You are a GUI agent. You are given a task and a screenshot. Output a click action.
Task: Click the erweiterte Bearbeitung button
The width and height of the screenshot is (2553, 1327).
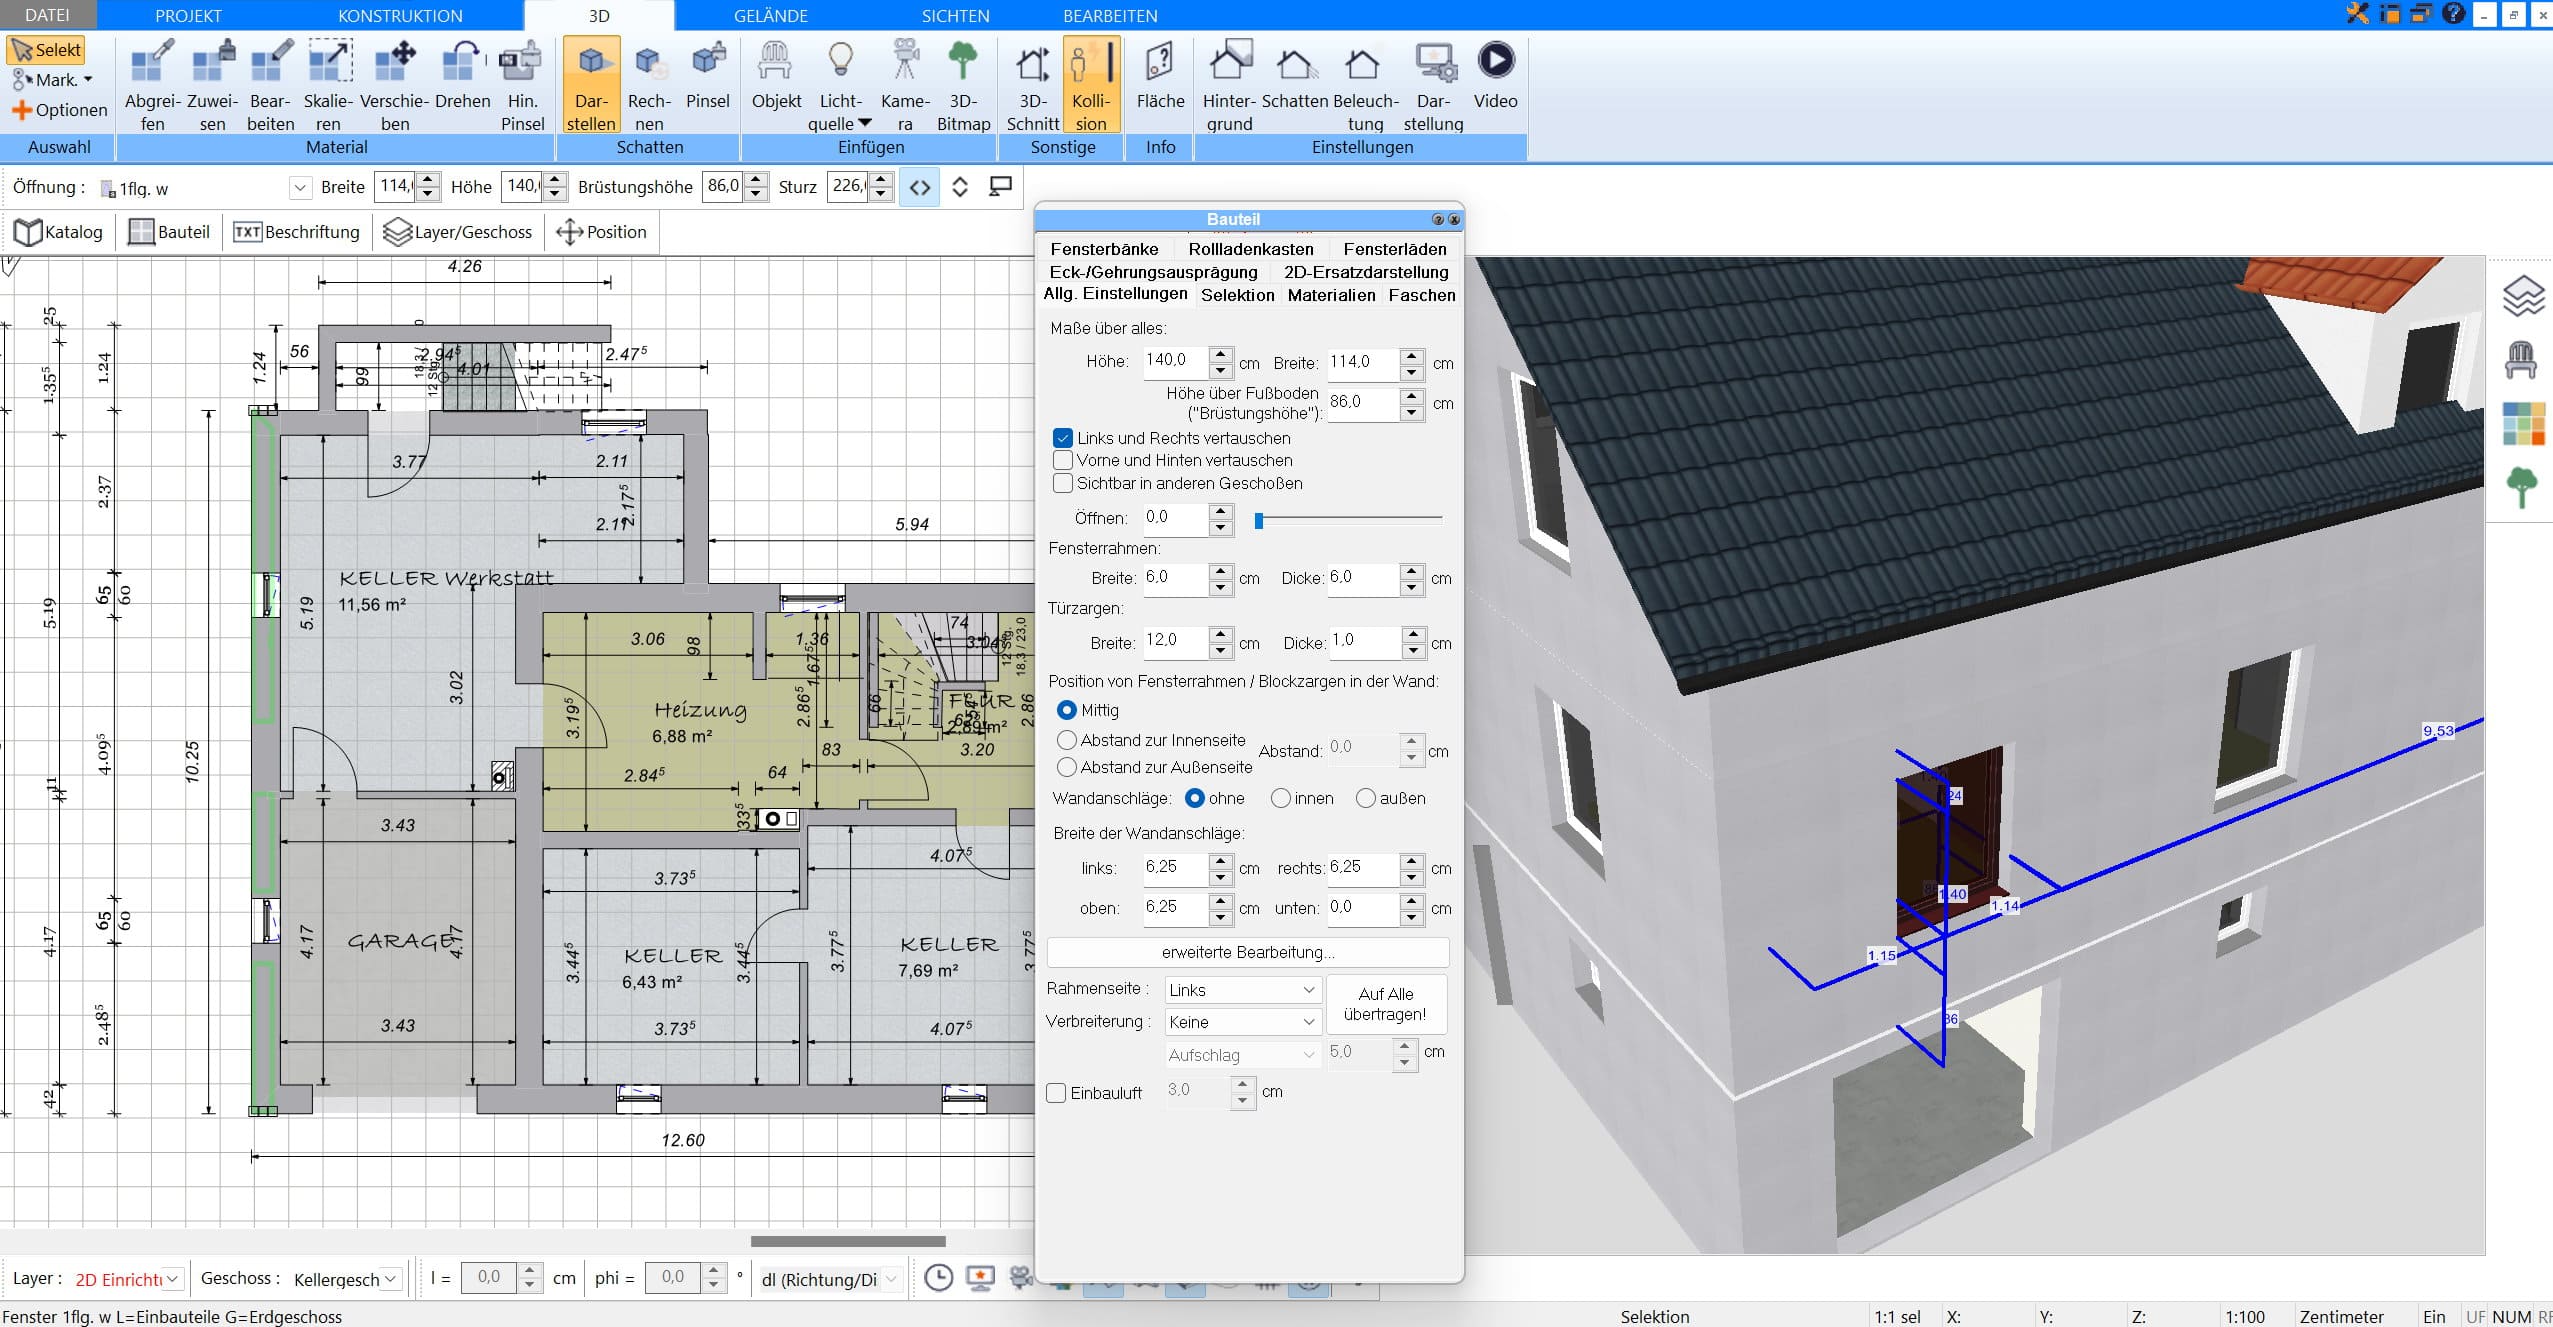click(x=1248, y=952)
